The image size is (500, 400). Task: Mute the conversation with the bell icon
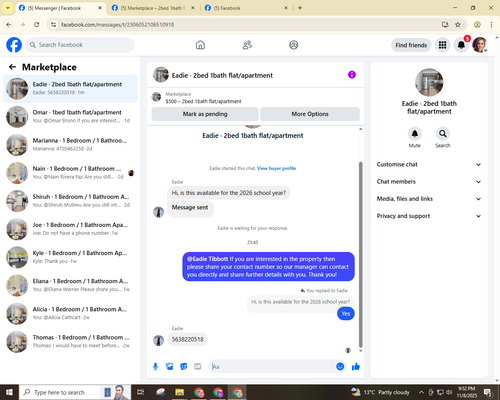[x=415, y=134]
